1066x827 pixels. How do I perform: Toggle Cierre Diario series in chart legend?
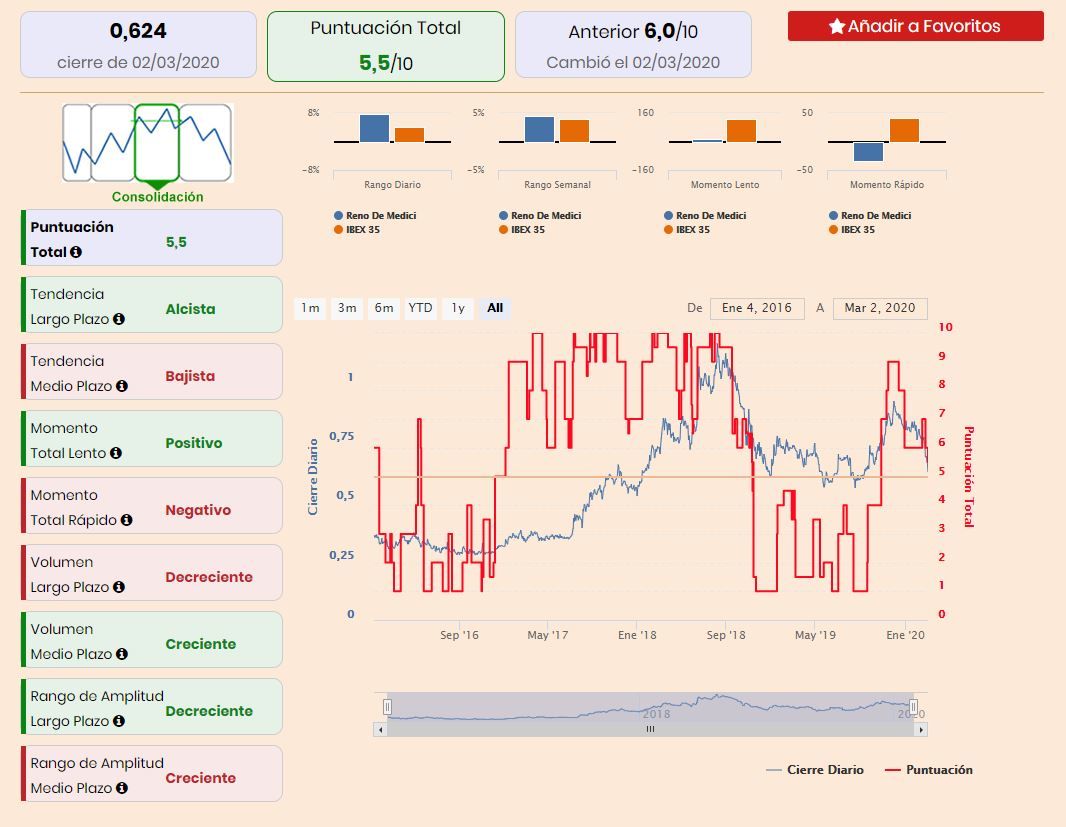tap(814, 770)
